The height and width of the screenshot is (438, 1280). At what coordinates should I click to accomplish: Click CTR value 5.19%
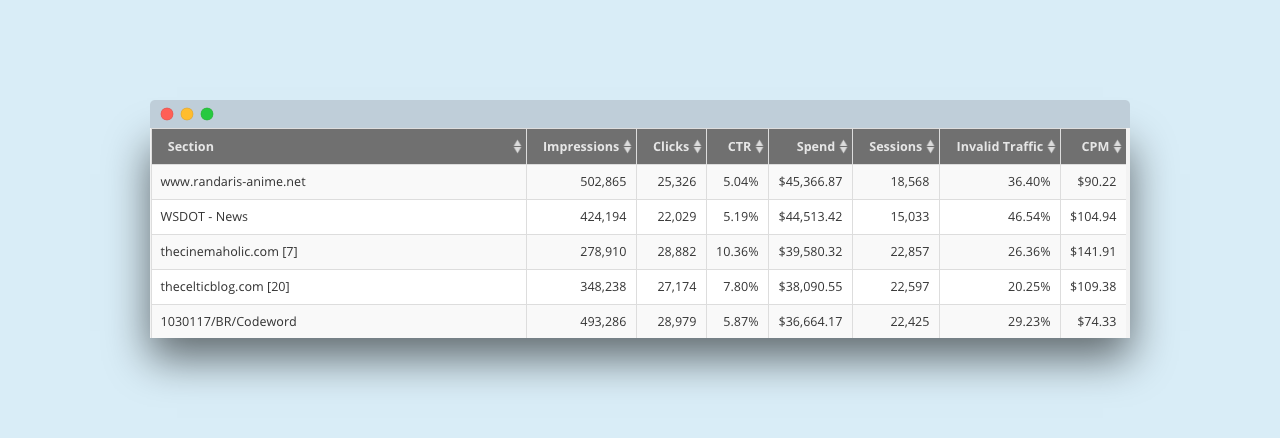(x=741, y=217)
